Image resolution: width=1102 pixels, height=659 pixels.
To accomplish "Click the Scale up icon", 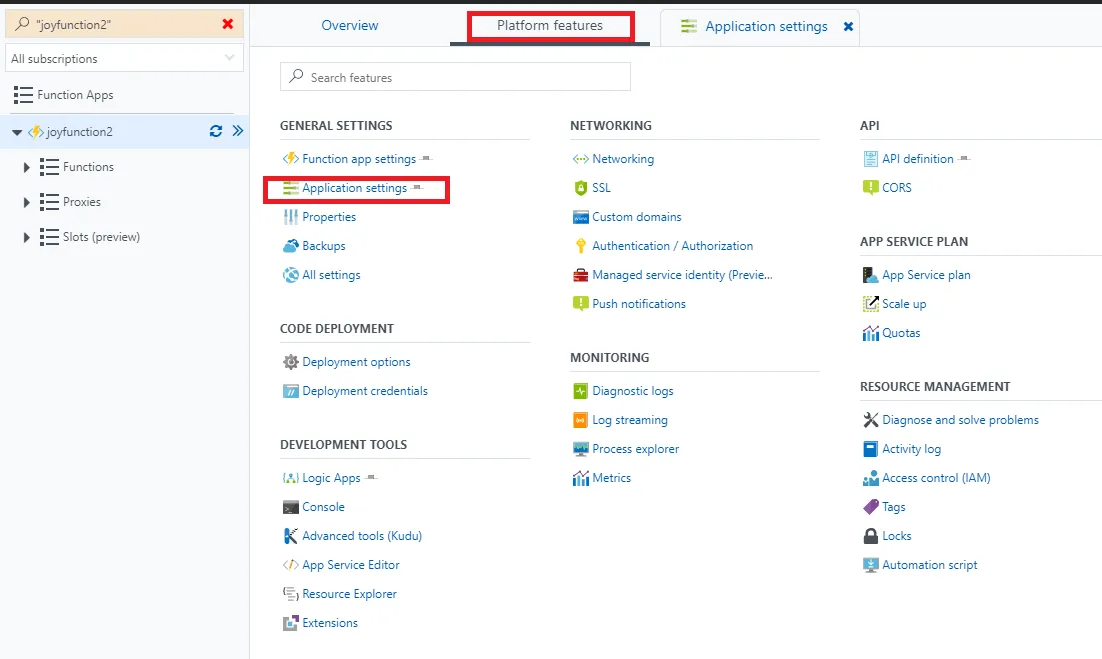I will click(870, 304).
